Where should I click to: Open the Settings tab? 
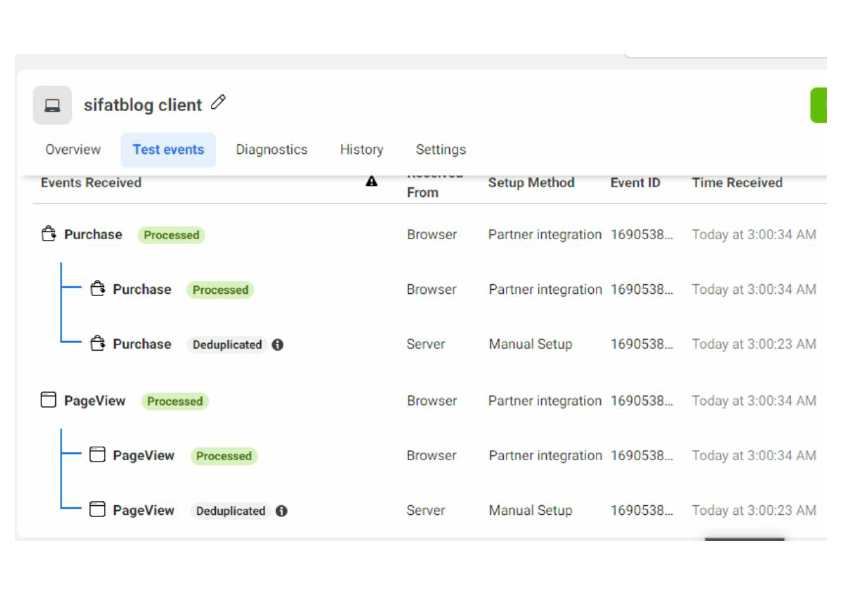tap(440, 149)
